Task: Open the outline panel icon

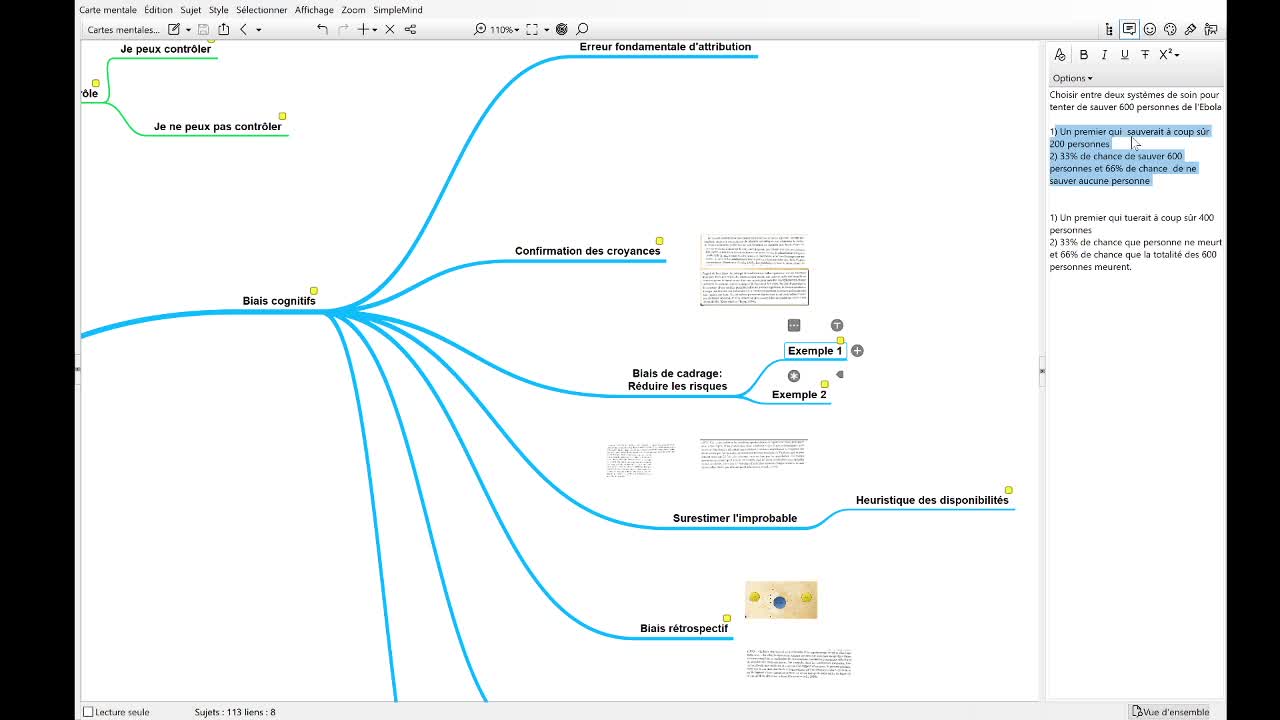Action: coord(1109,29)
